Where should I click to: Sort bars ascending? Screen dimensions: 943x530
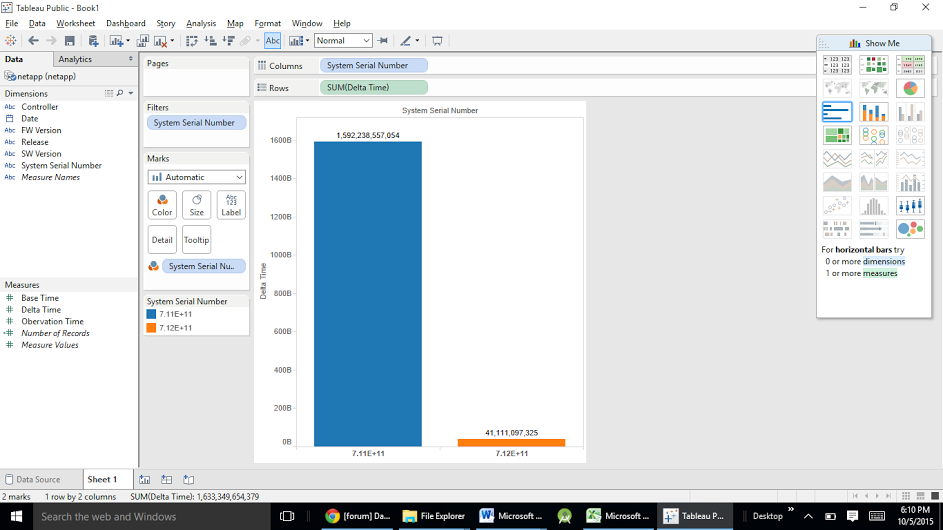[x=210, y=41]
